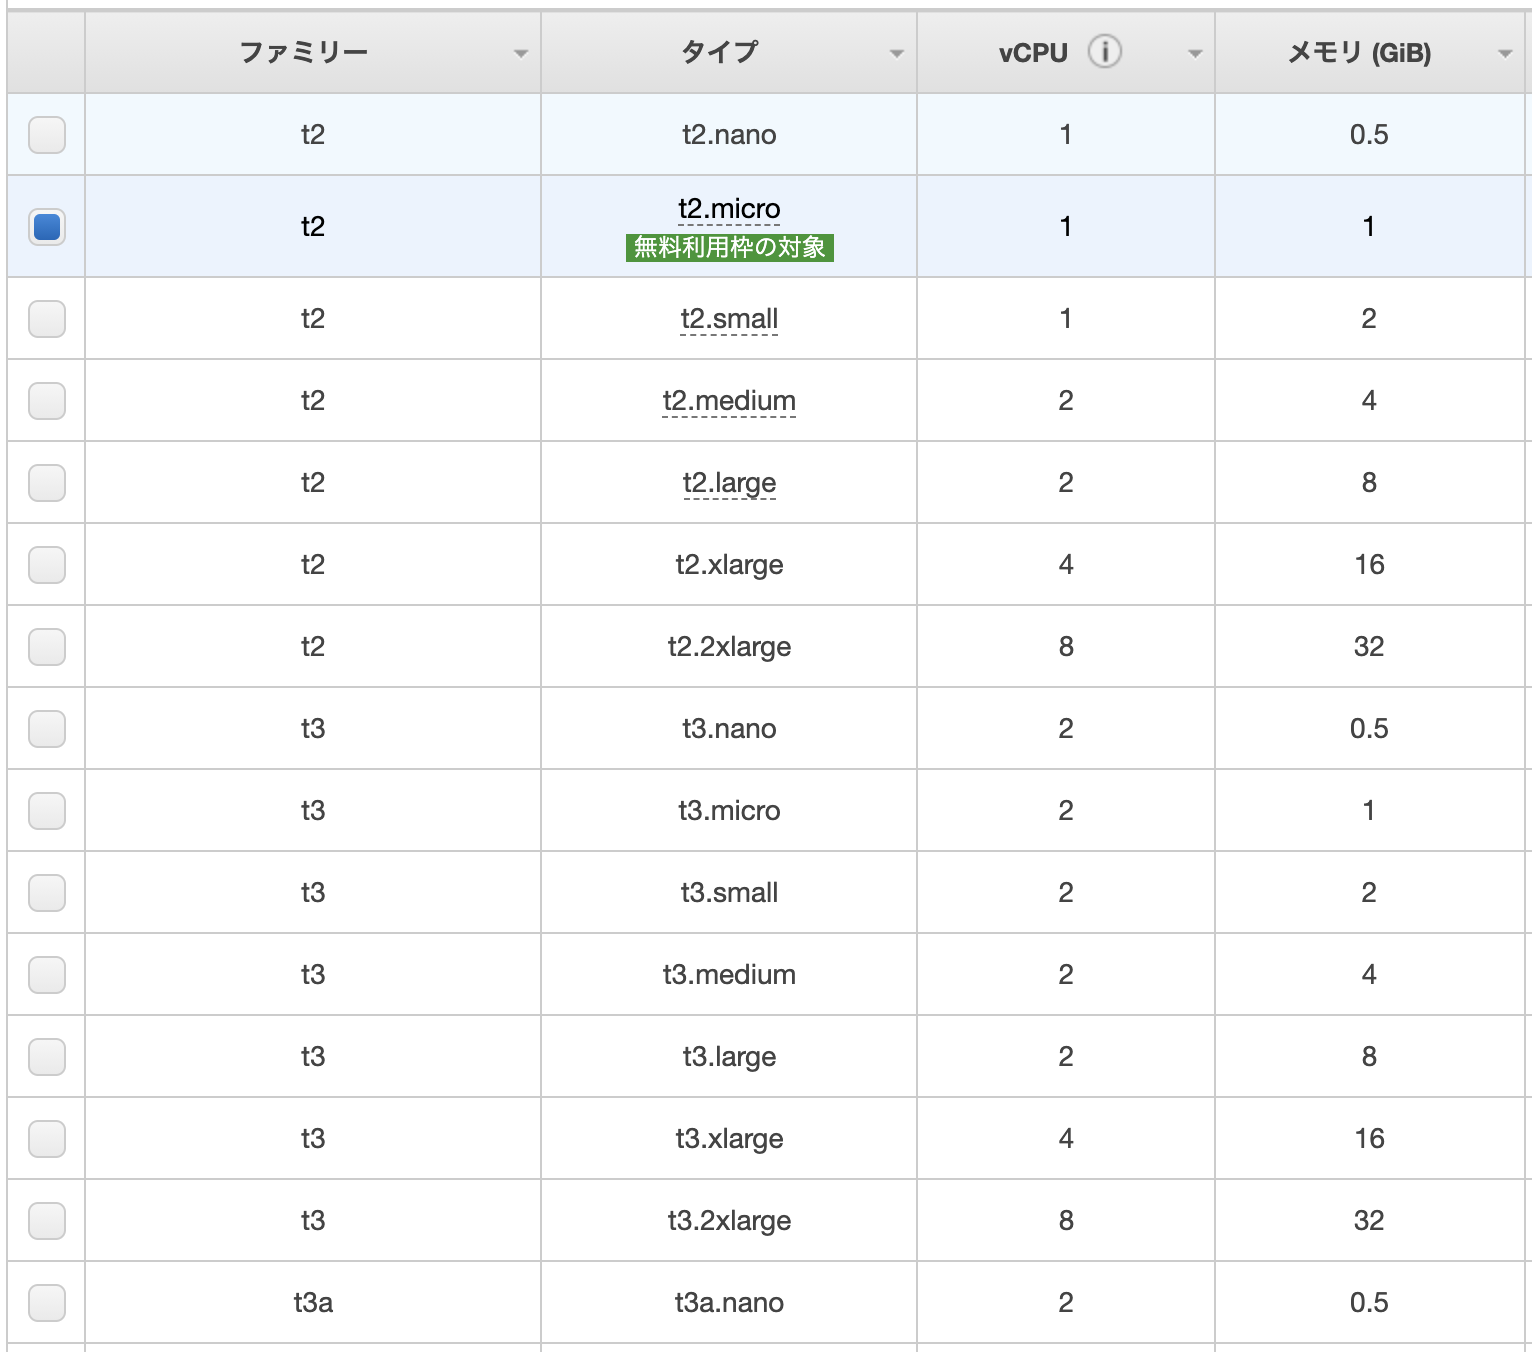Click the 無料利用枠の対象 green badge

(729, 247)
